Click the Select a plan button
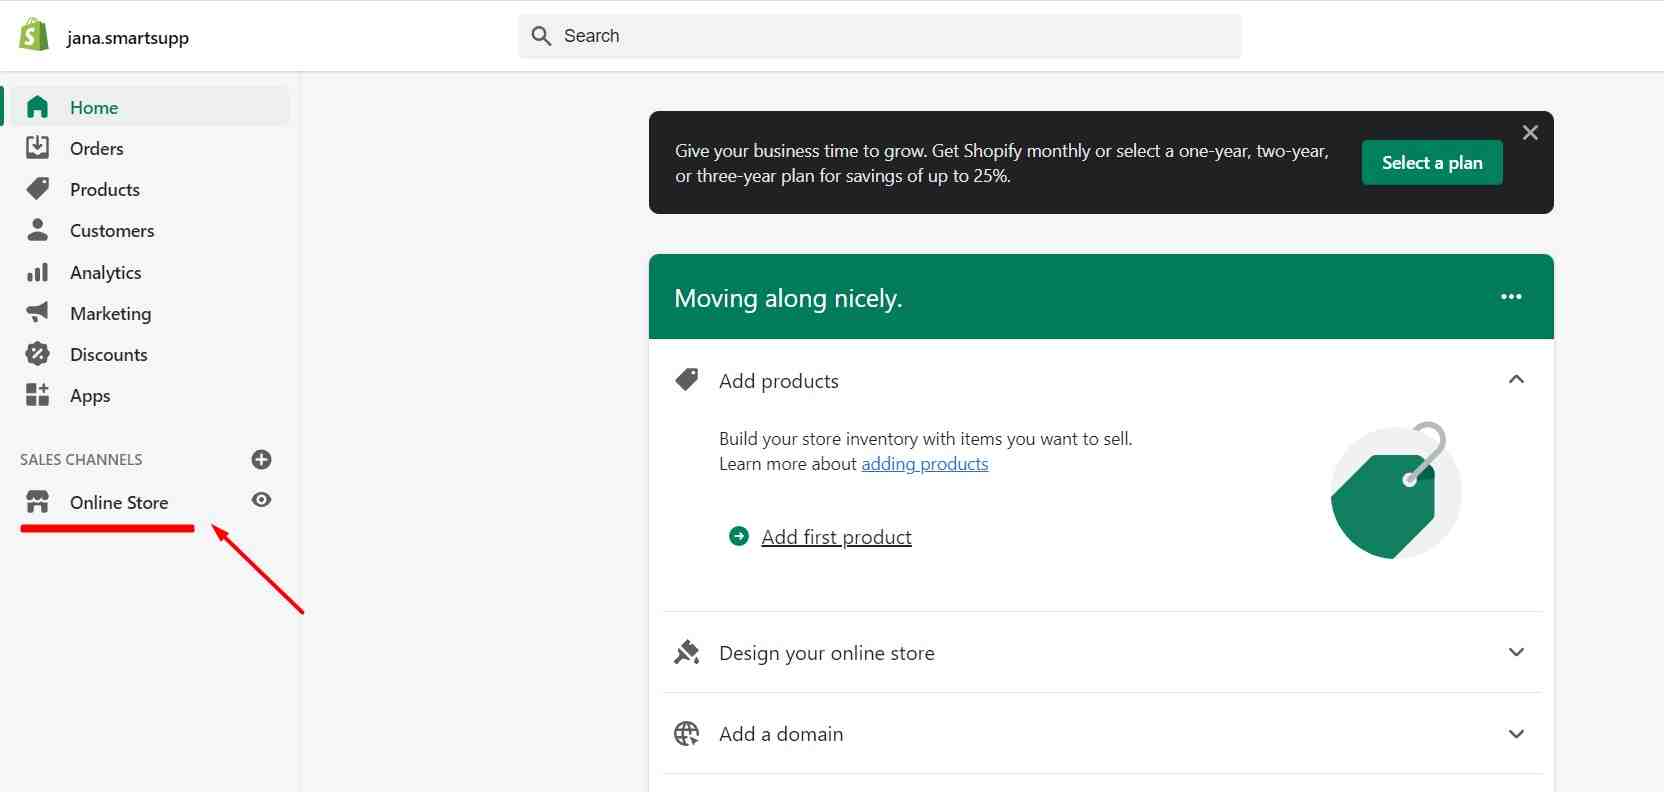The width and height of the screenshot is (1664, 792). [x=1432, y=162]
